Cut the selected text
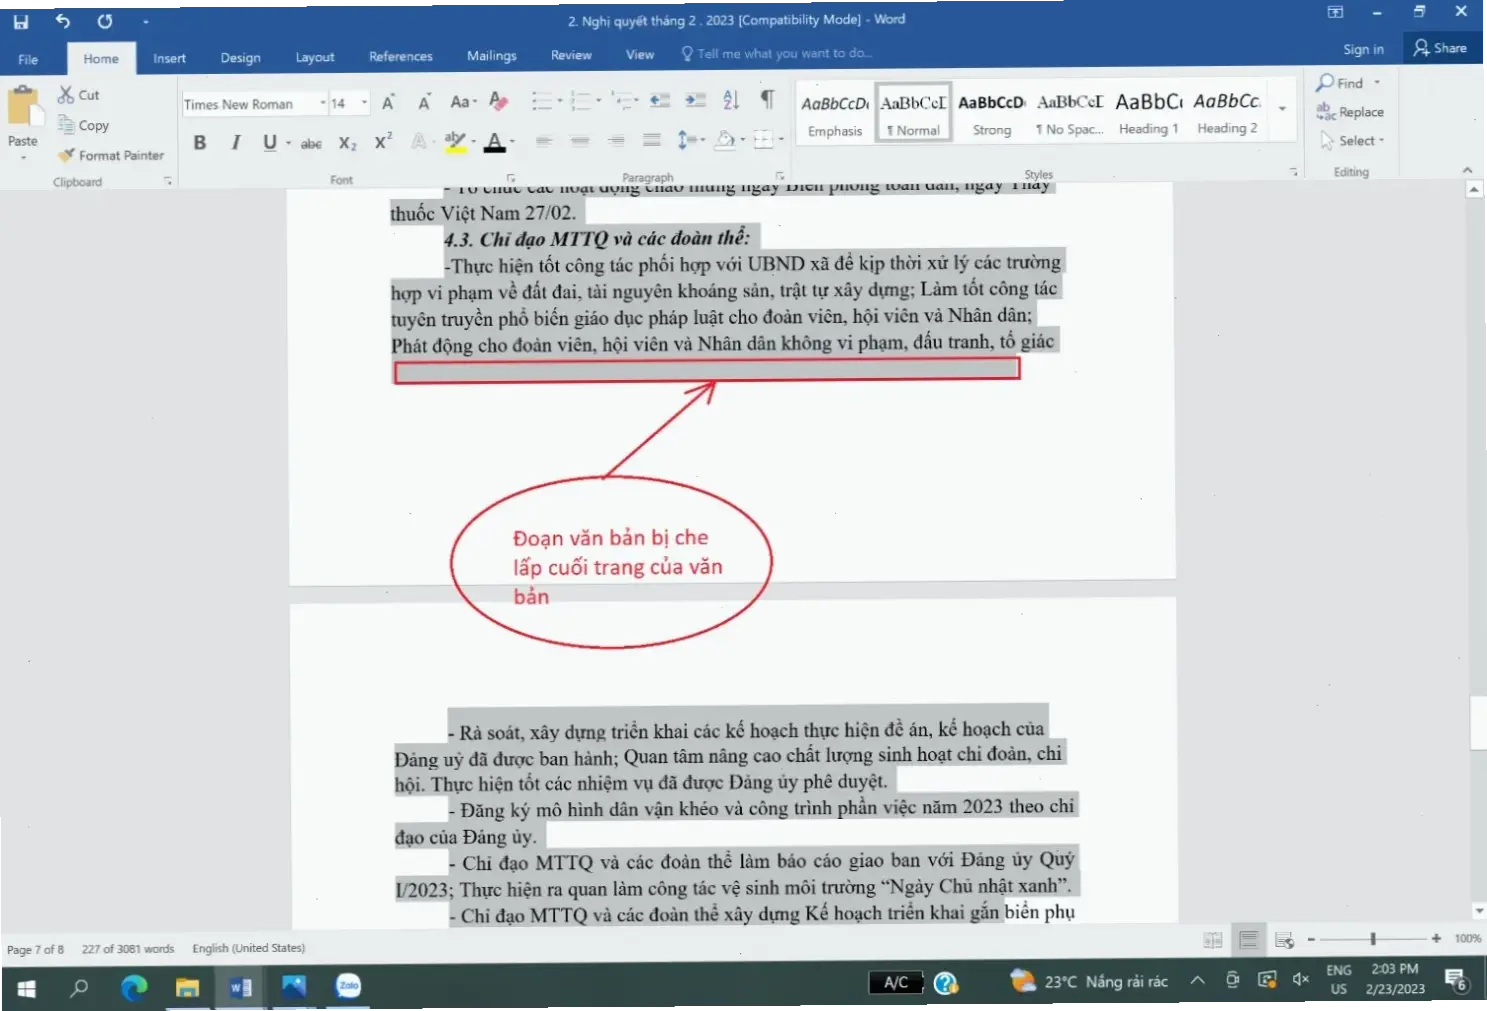The height and width of the screenshot is (1011, 1487). click(78, 95)
